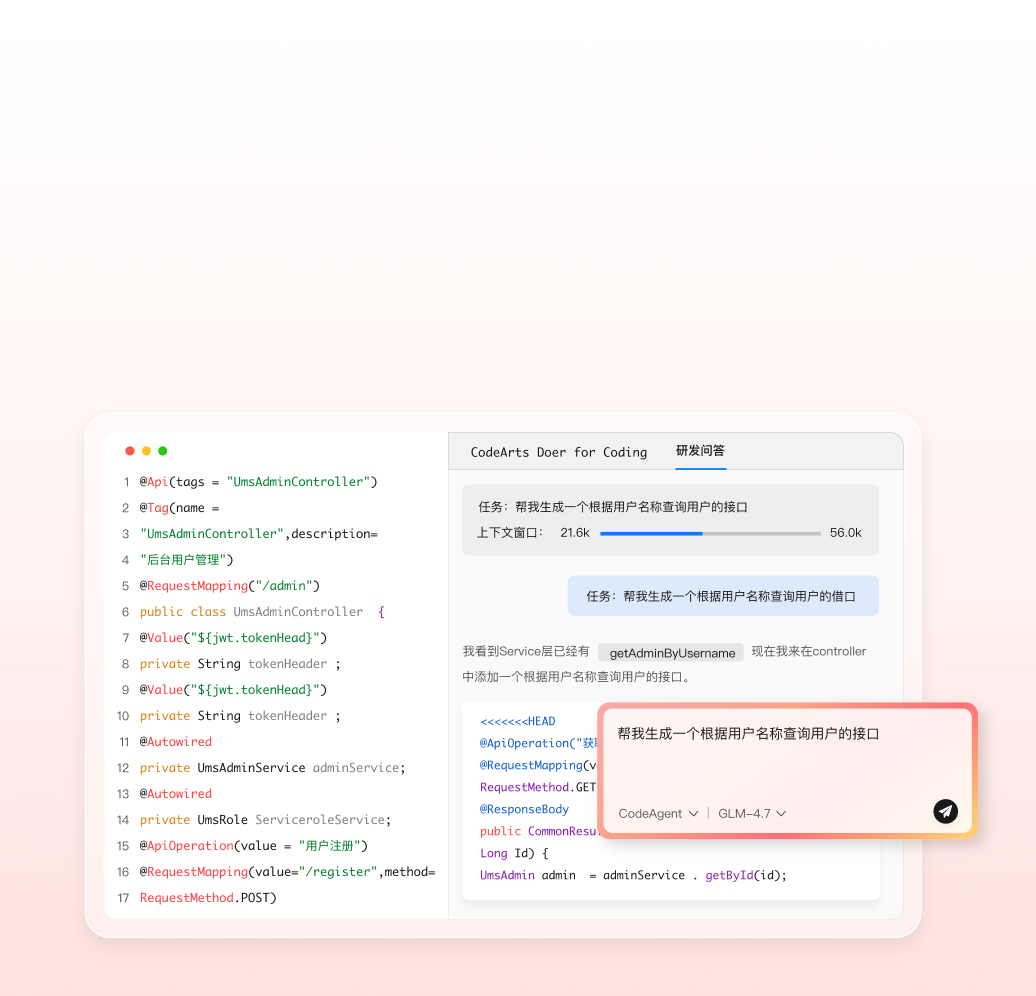This screenshot has width=1036, height=996.
Task: Send the message with the paper plane button
Action: pos(945,811)
